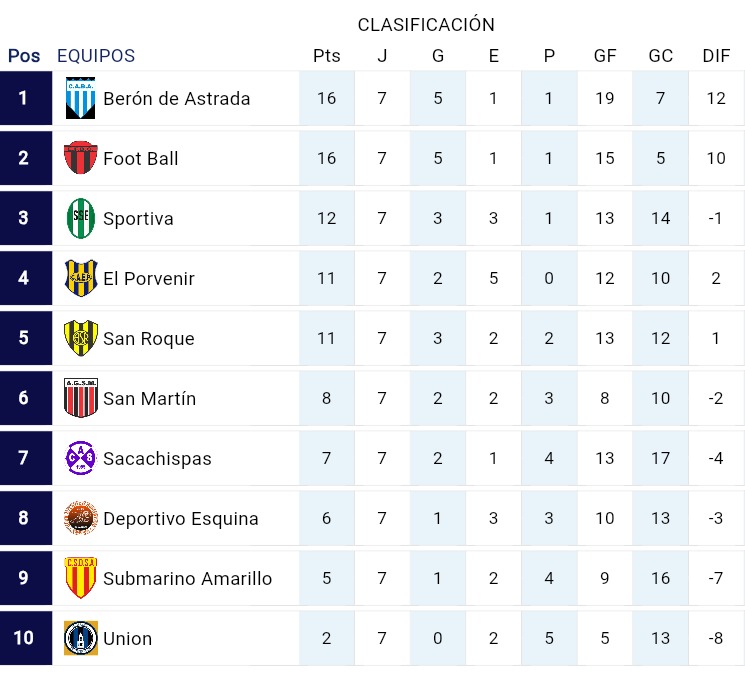Screen dimensions: 745x676
Task: Click the Deportivo Esquina team name
Action: (181, 518)
